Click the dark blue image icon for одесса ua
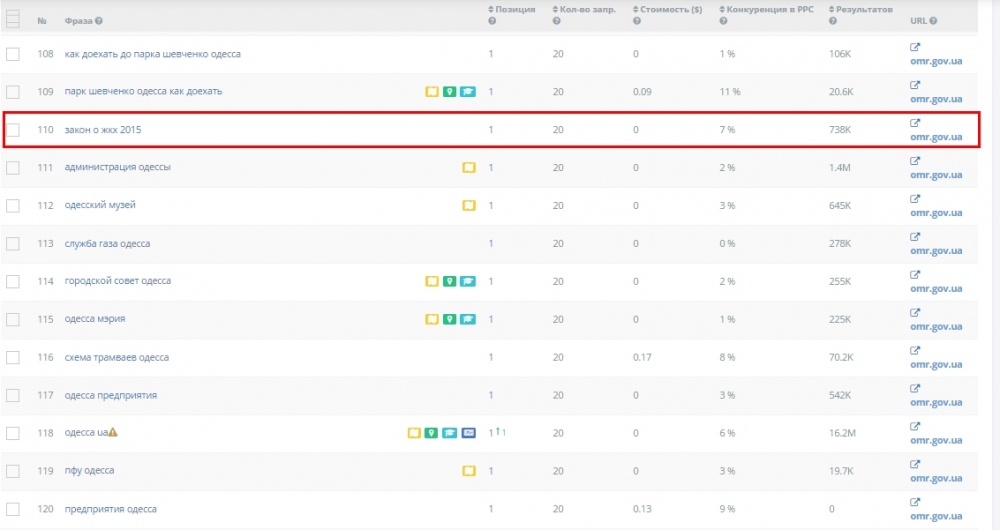Viewport: 1000px width, 530px height. 468,433
